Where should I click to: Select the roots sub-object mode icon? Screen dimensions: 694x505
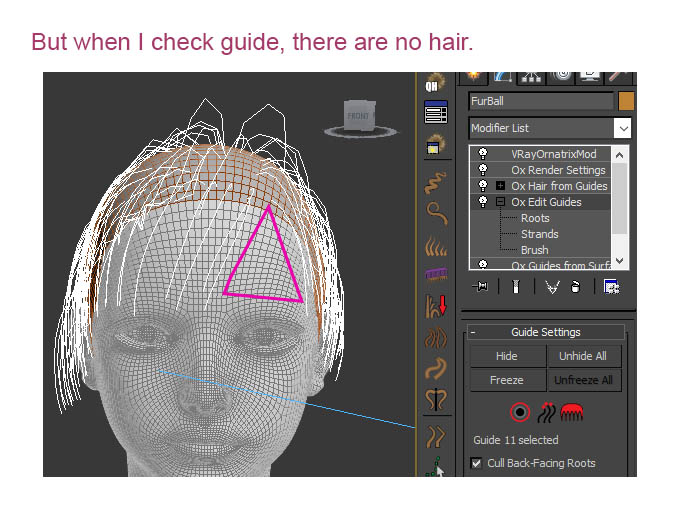point(520,411)
